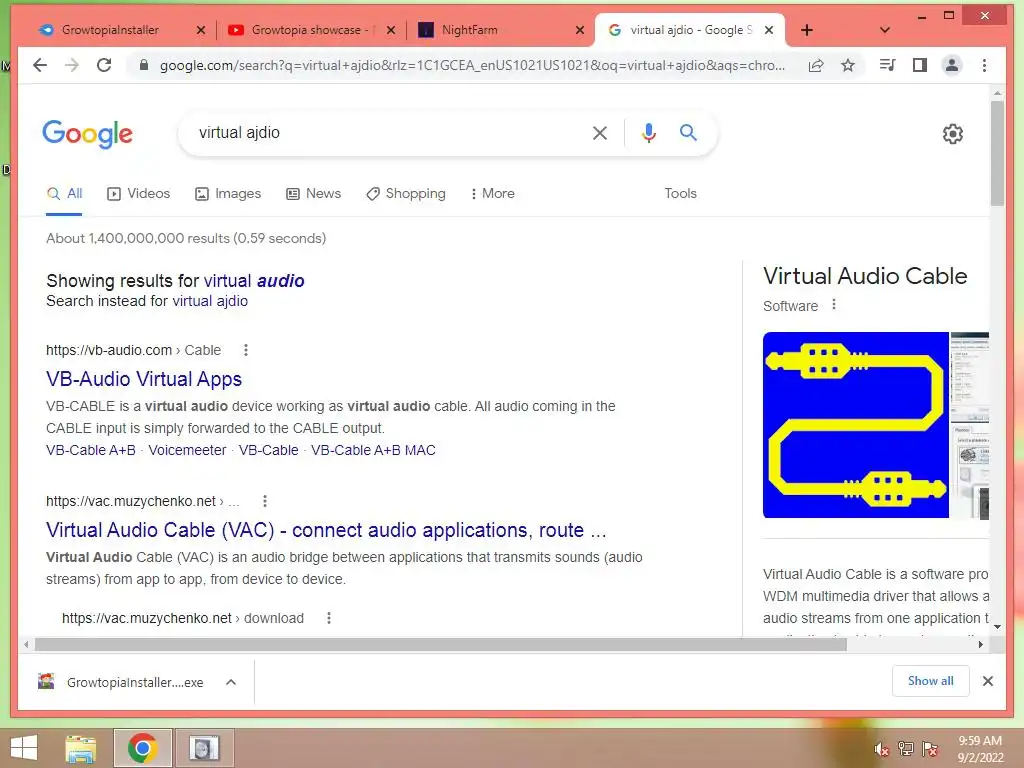
Task: Open a new browser tab
Action: coord(807,30)
